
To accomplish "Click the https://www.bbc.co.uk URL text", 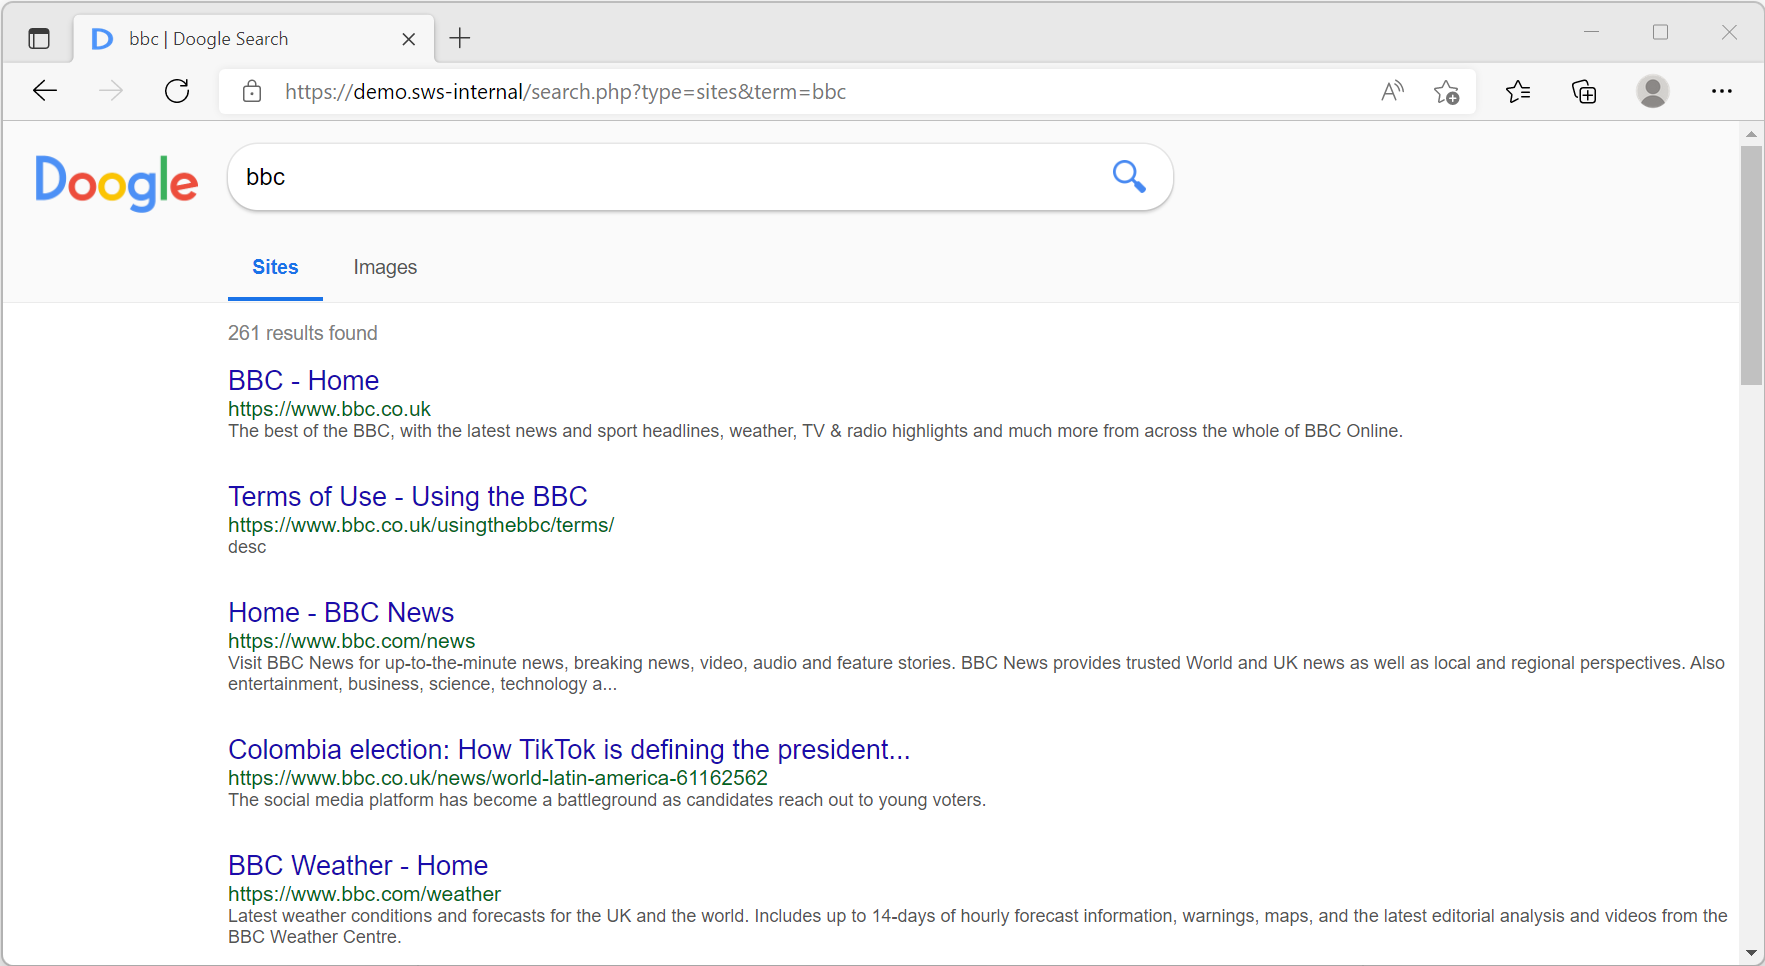I will click(329, 409).
